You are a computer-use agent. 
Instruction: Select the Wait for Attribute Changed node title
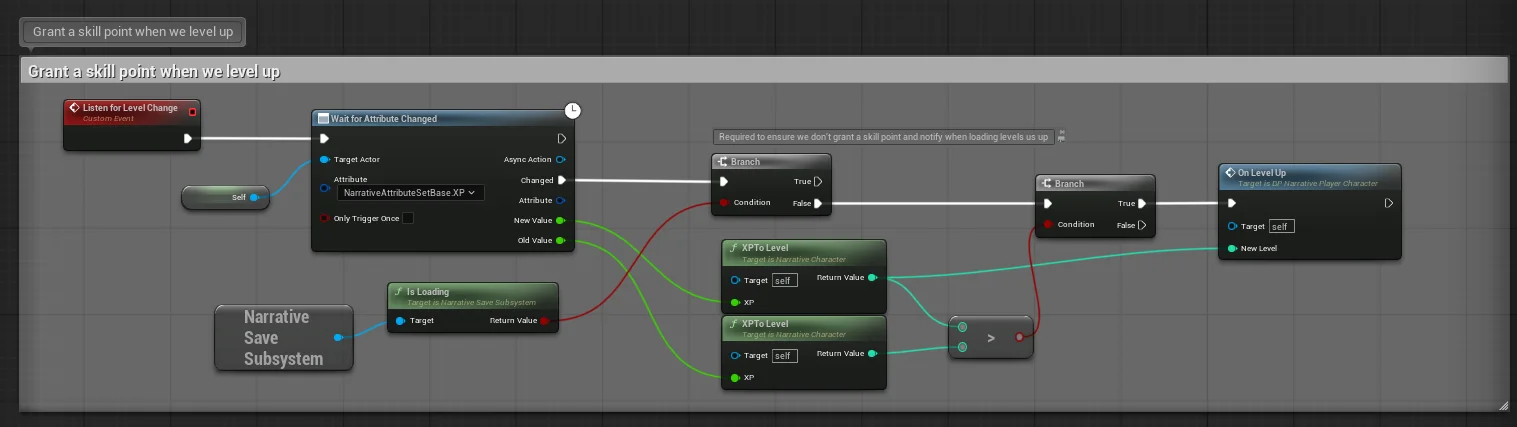pyautogui.click(x=384, y=119)
